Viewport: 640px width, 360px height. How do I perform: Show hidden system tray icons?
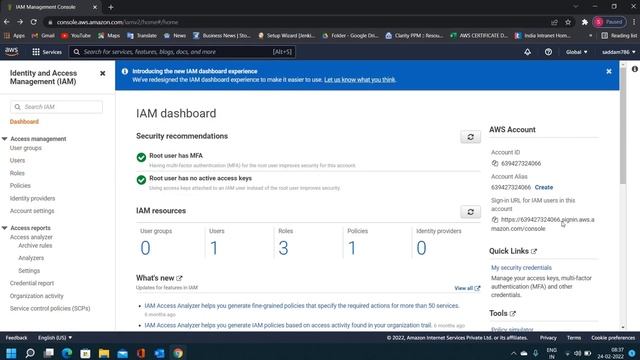[513, 353]
